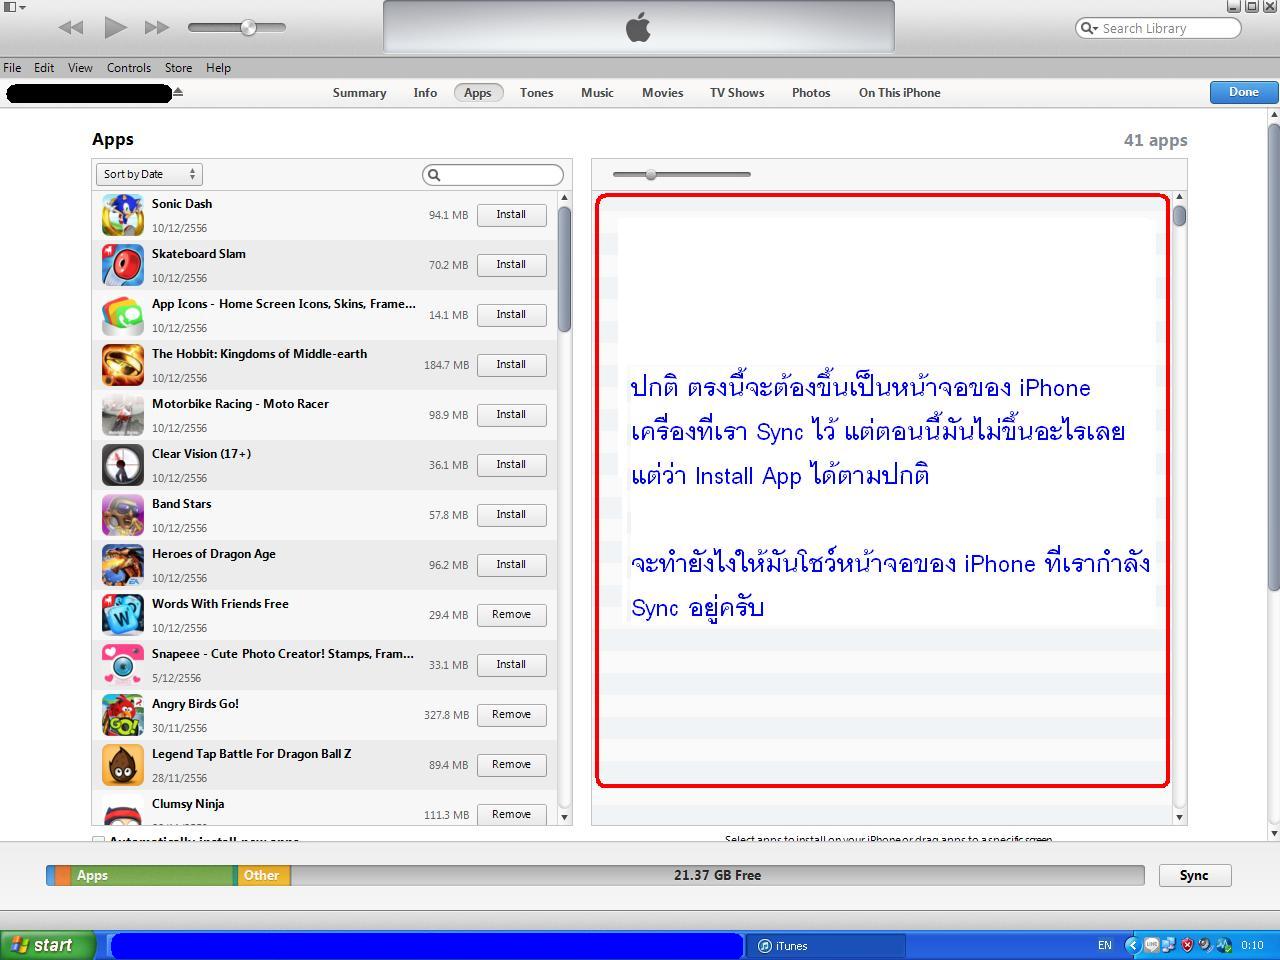The width and height of the screenshot is (1280, 960).
Task: Open the Store menu
Action: [x=178, y=68]
